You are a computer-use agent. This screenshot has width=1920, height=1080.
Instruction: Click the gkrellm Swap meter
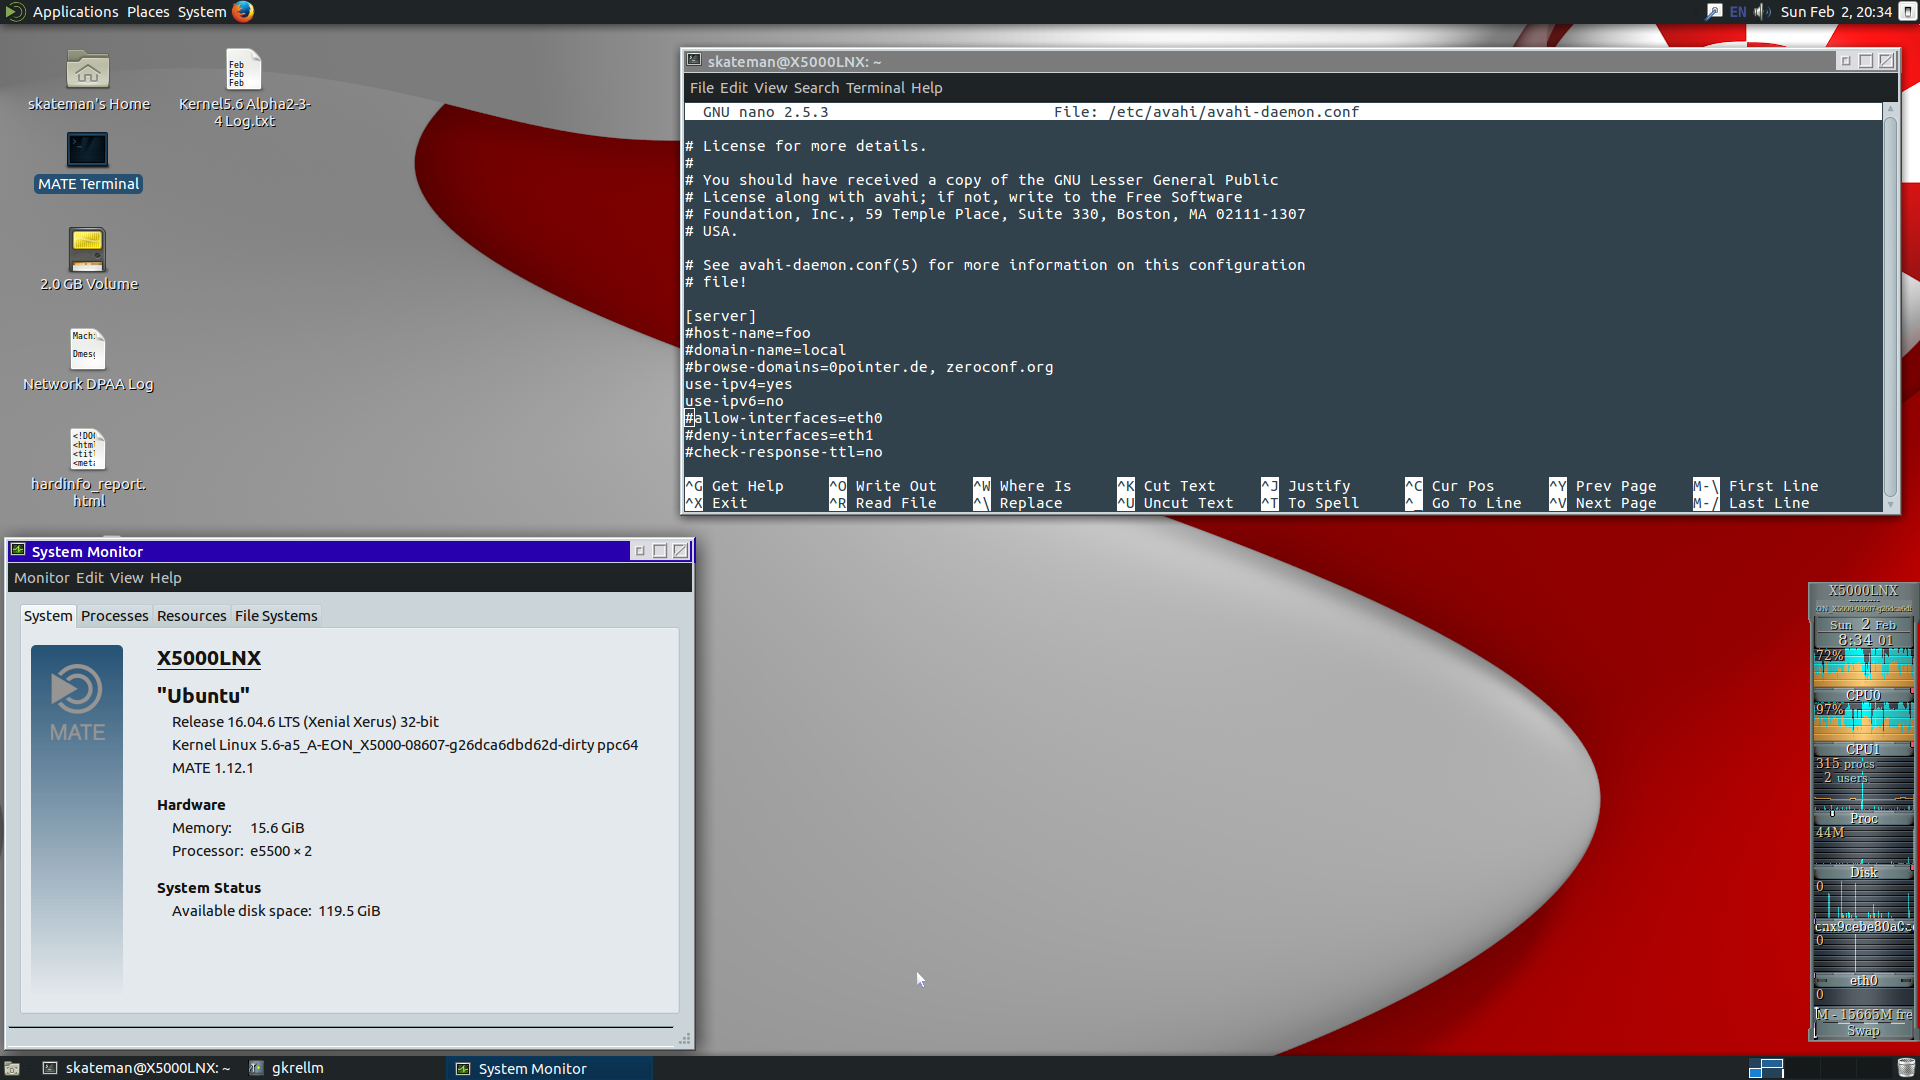(x=1863, y=1031)
